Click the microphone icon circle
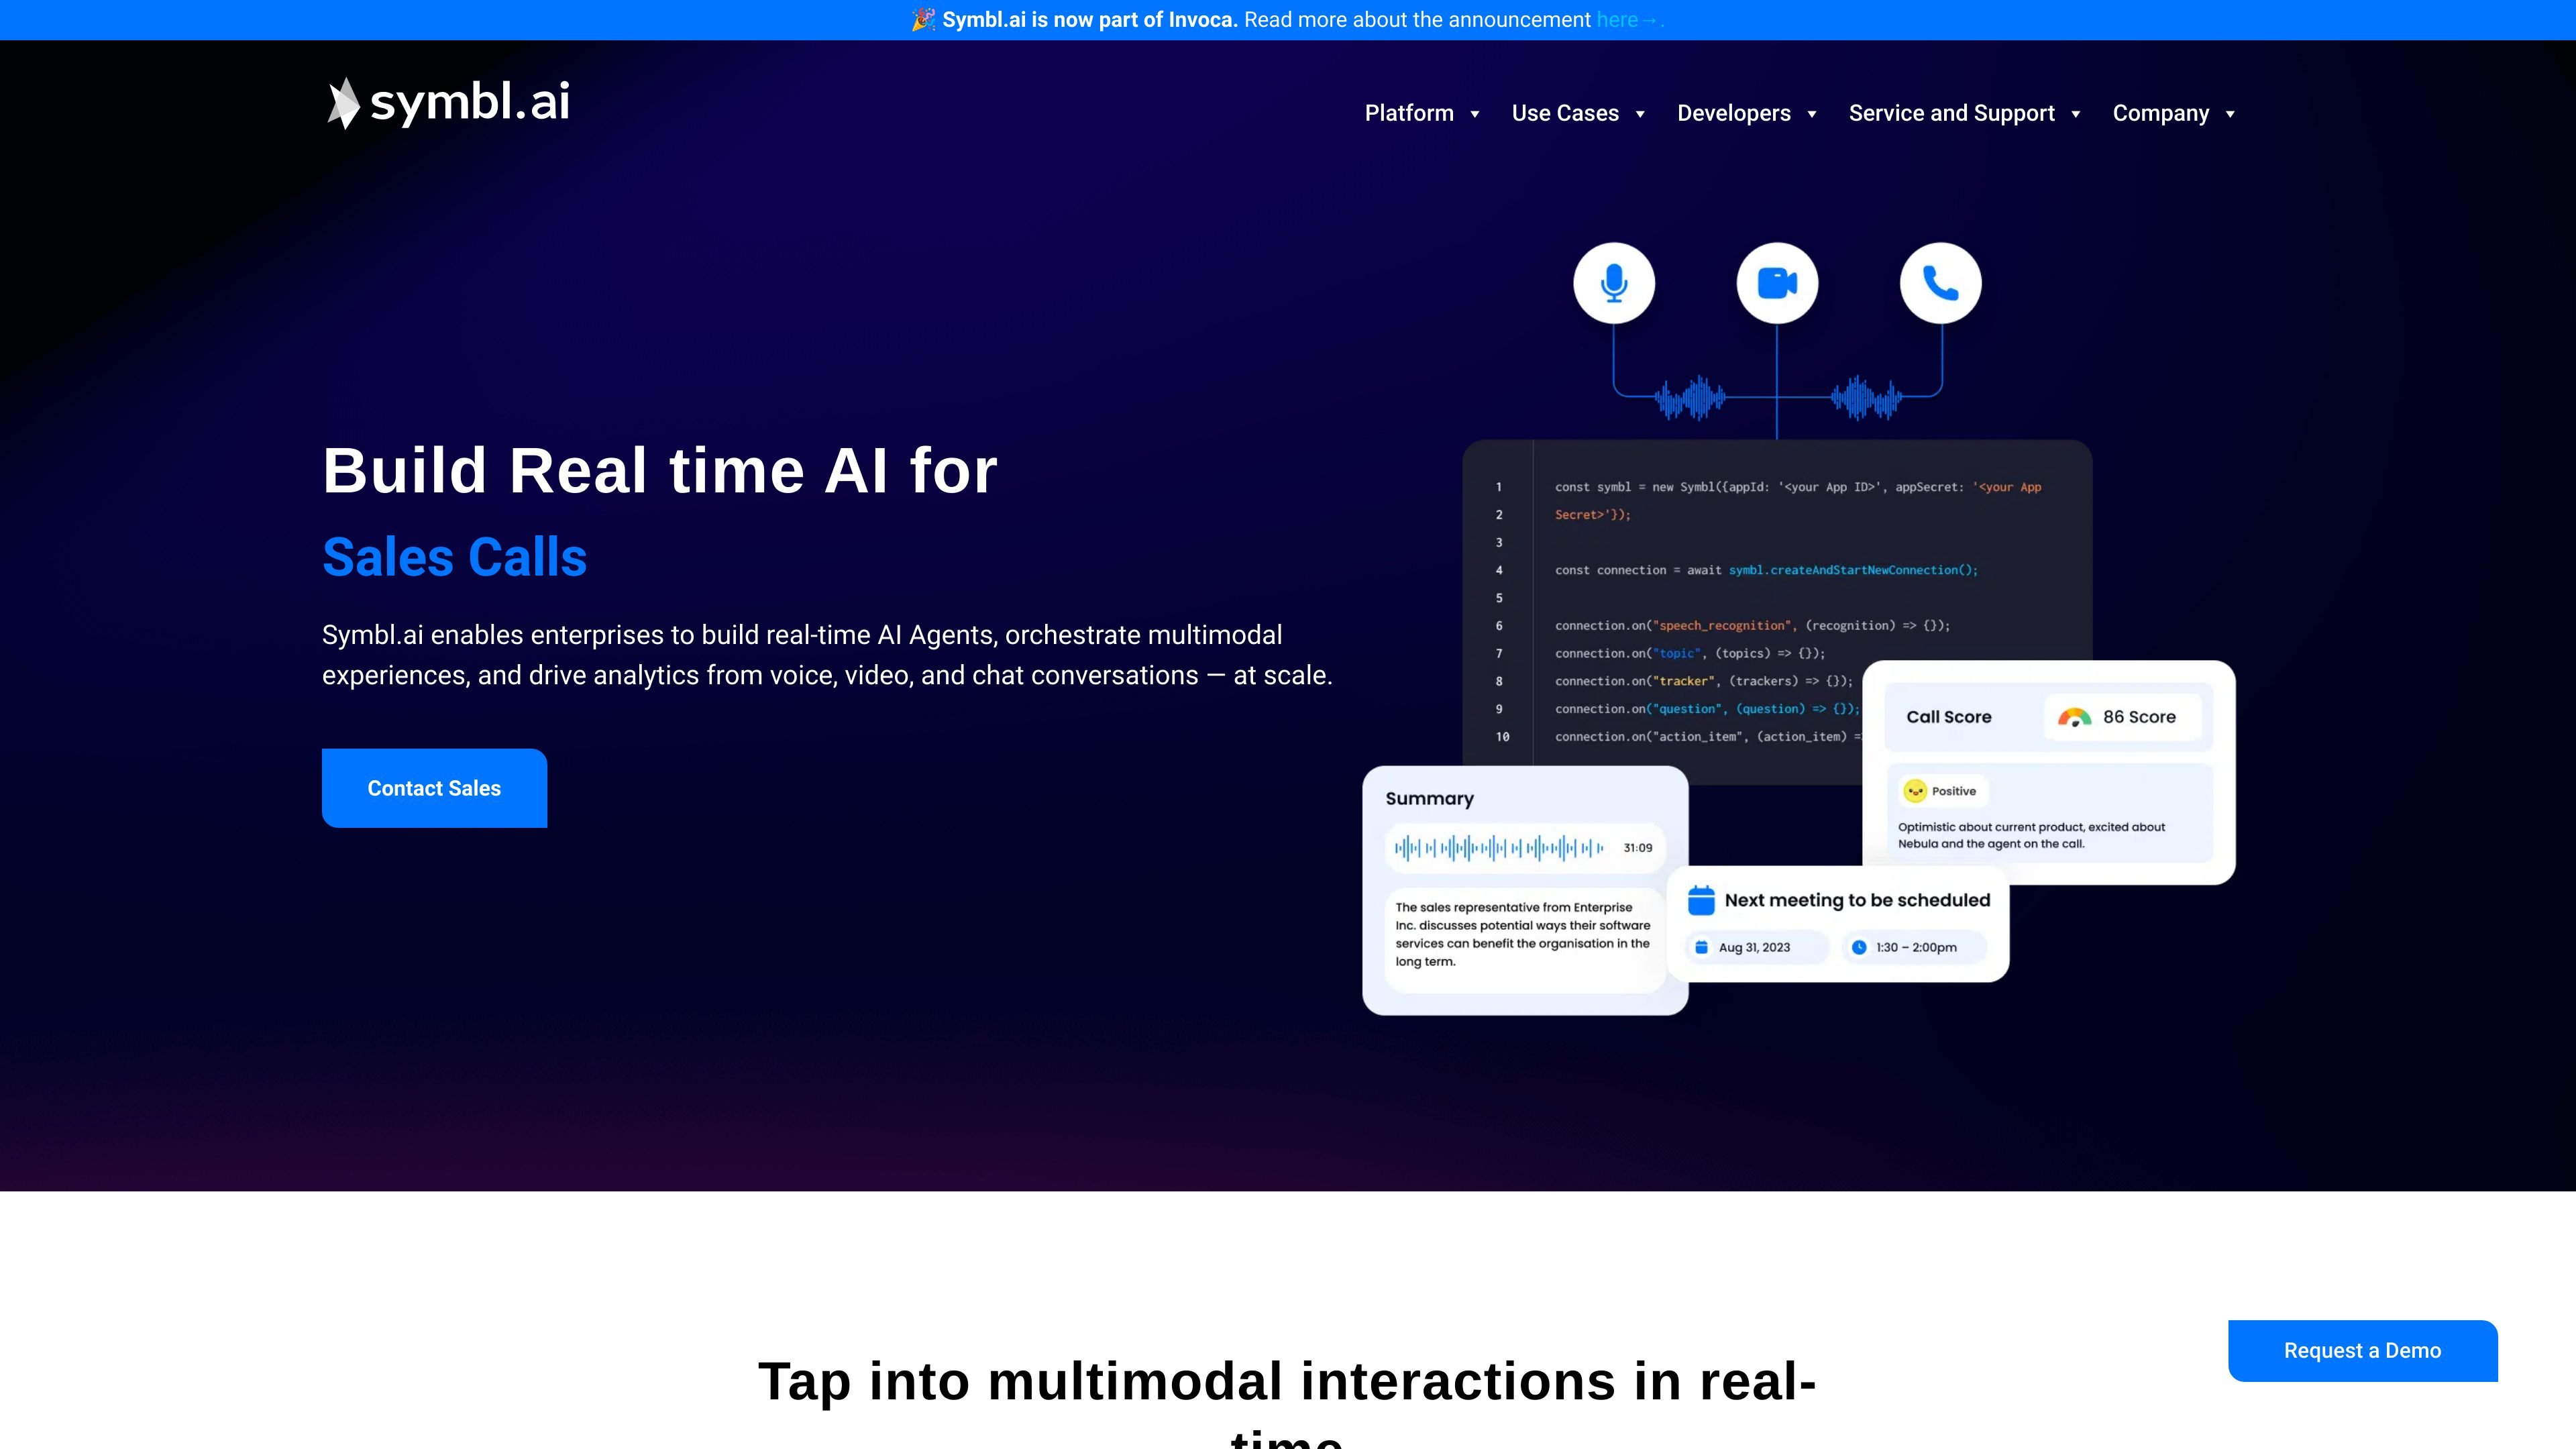Image resolution: width=2576 pixels, height=1449 pixels. [x=1614, y=283]
